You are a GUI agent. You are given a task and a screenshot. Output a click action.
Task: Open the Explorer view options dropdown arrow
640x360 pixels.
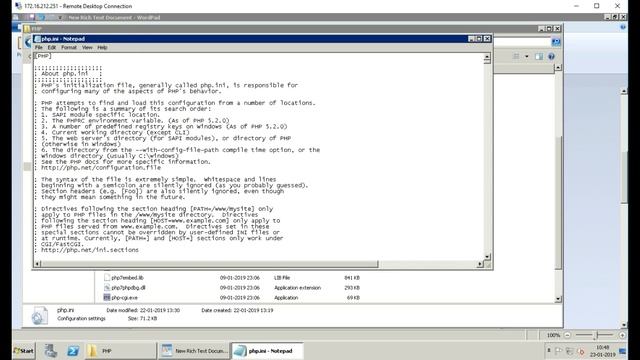tap(527, 56)
